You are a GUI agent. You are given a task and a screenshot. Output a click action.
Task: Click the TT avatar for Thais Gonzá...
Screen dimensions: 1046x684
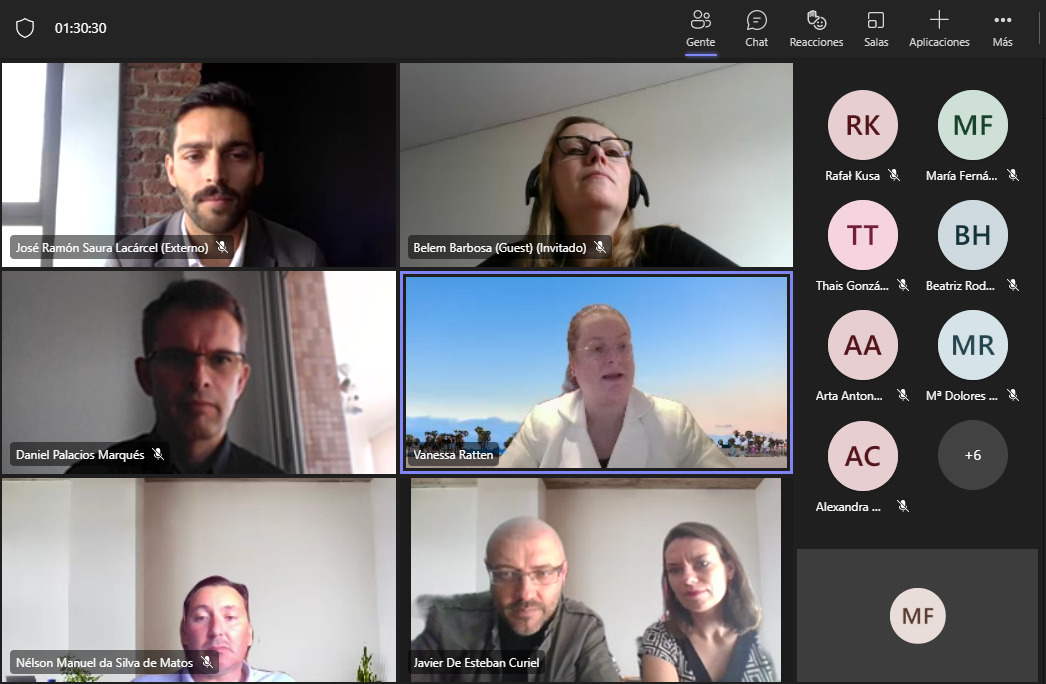click(x=863, y=235)
